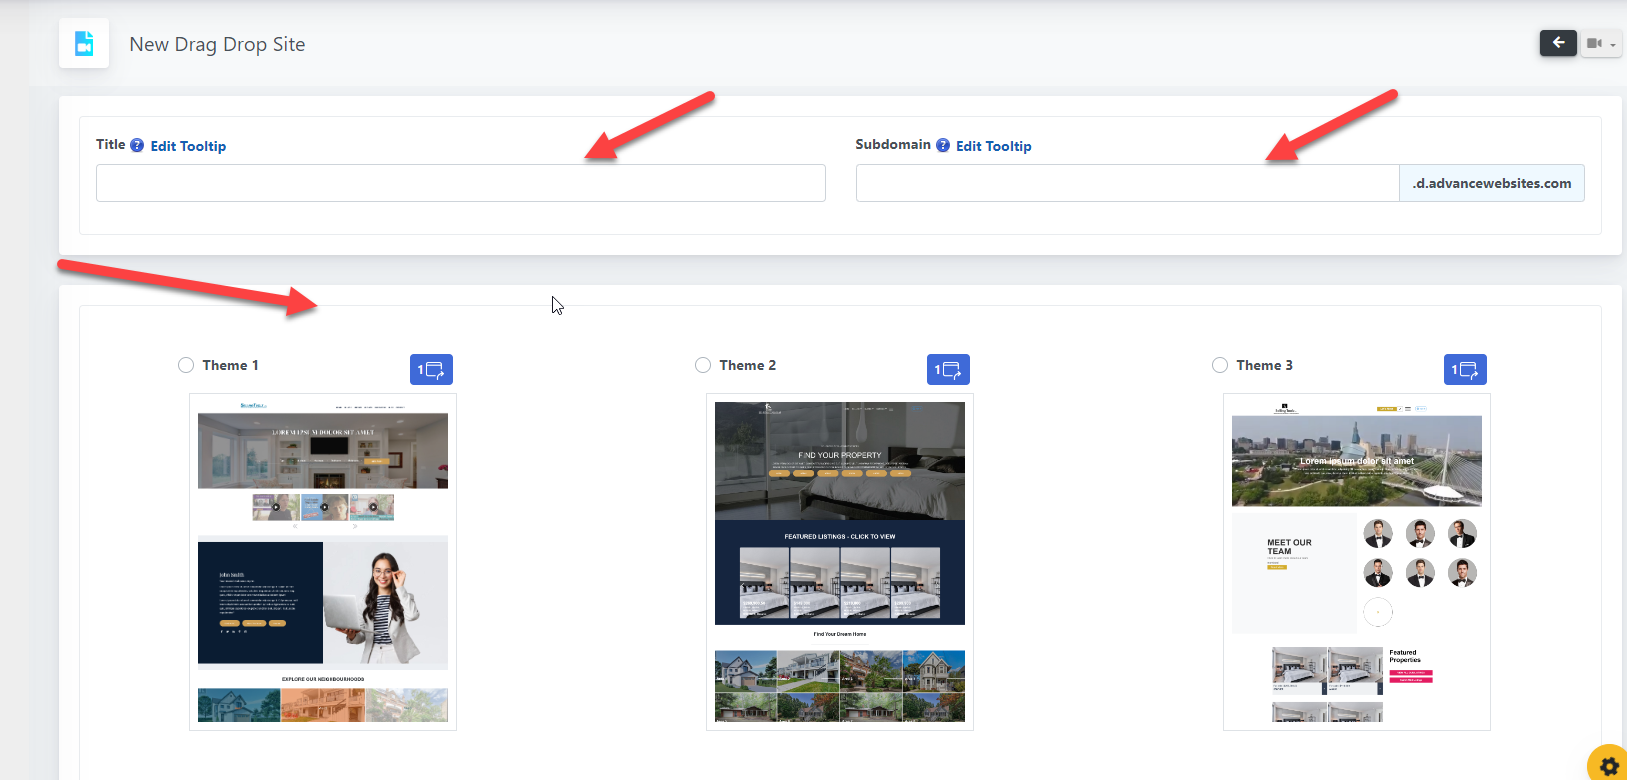Screen dimensions: 1627x780
Task: Select the Theme 2 radio button
Action: [x=703, y=365]
